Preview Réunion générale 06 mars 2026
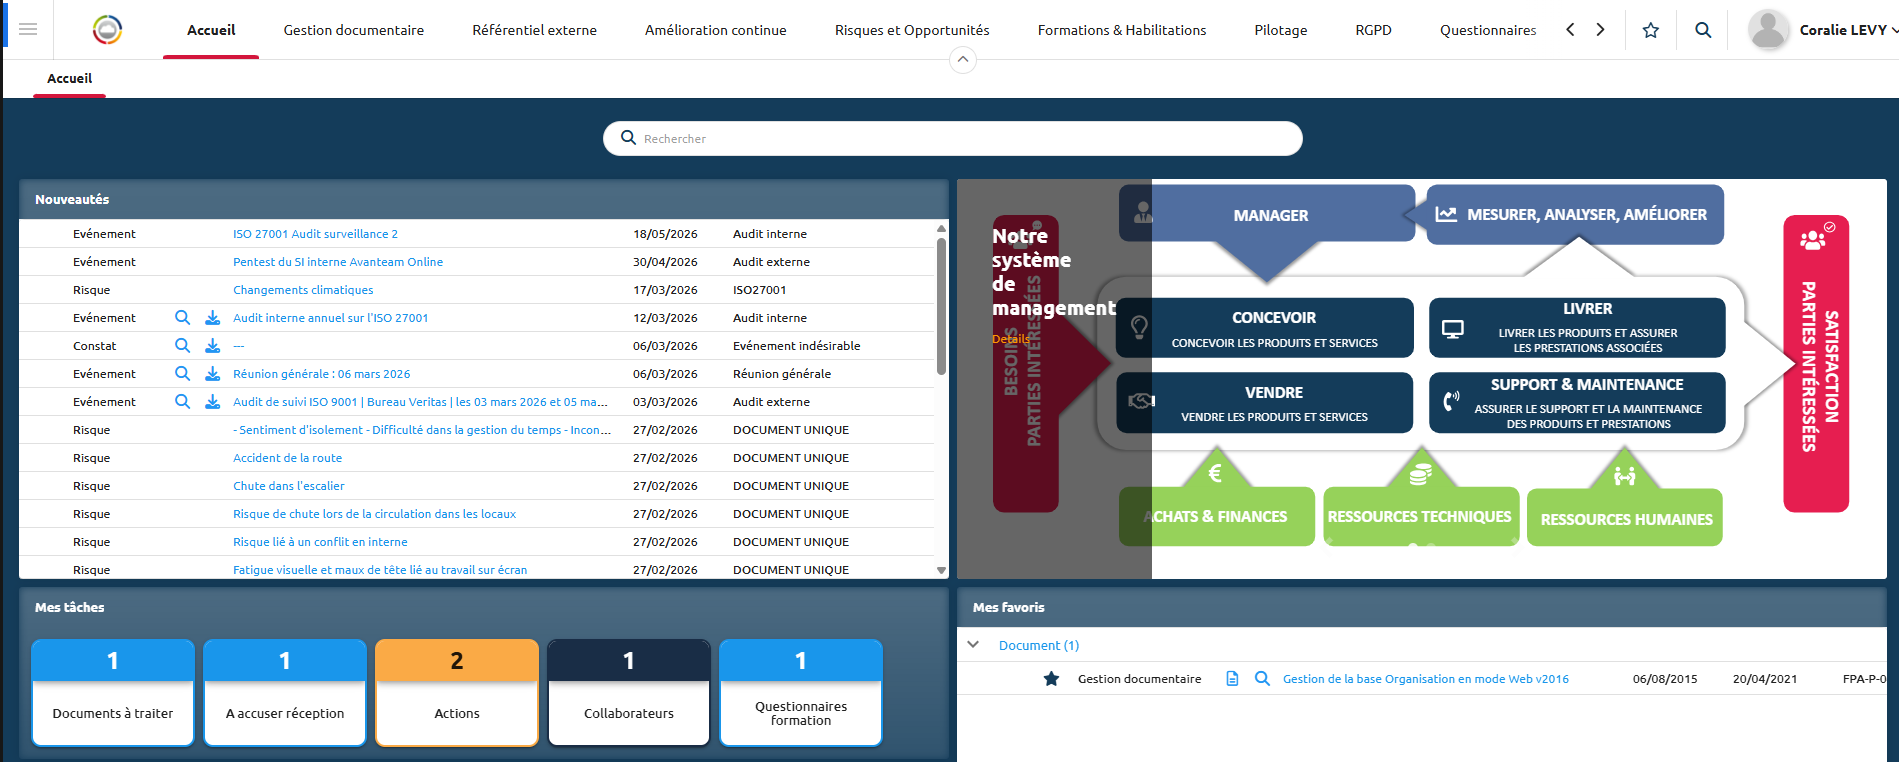The height and width of the screenshot is (762, 1899). point(182,373)
